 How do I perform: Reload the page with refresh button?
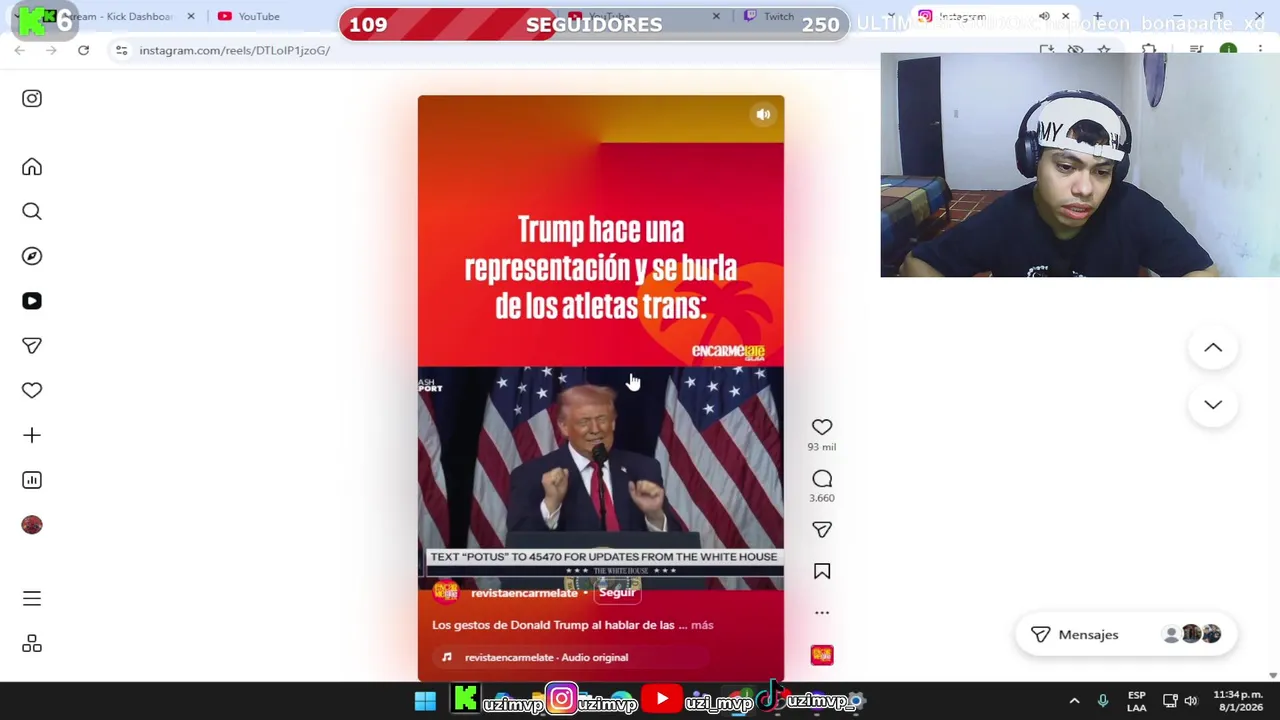point(84,50)
